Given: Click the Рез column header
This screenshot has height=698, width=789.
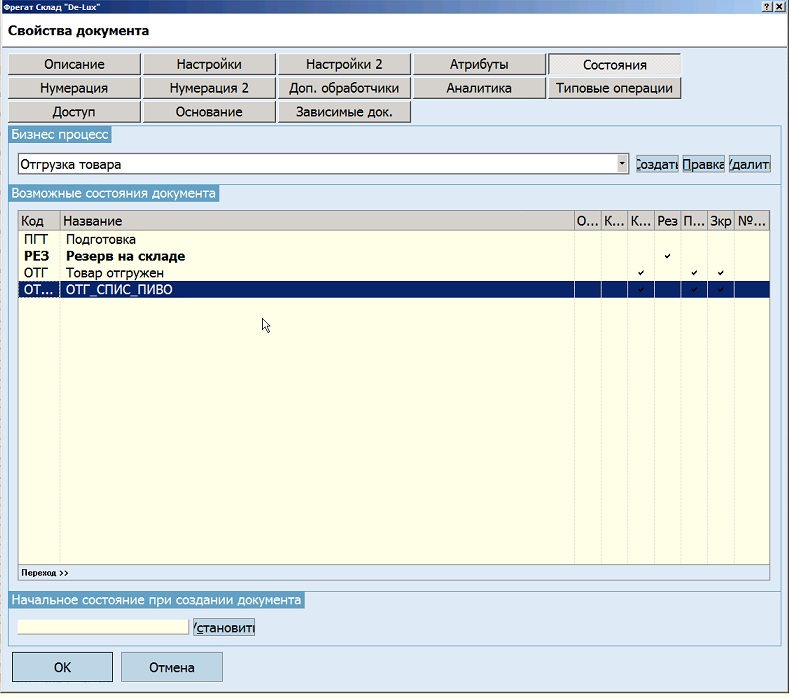Looking at the screenshot, I should click(x=667, y=221).
